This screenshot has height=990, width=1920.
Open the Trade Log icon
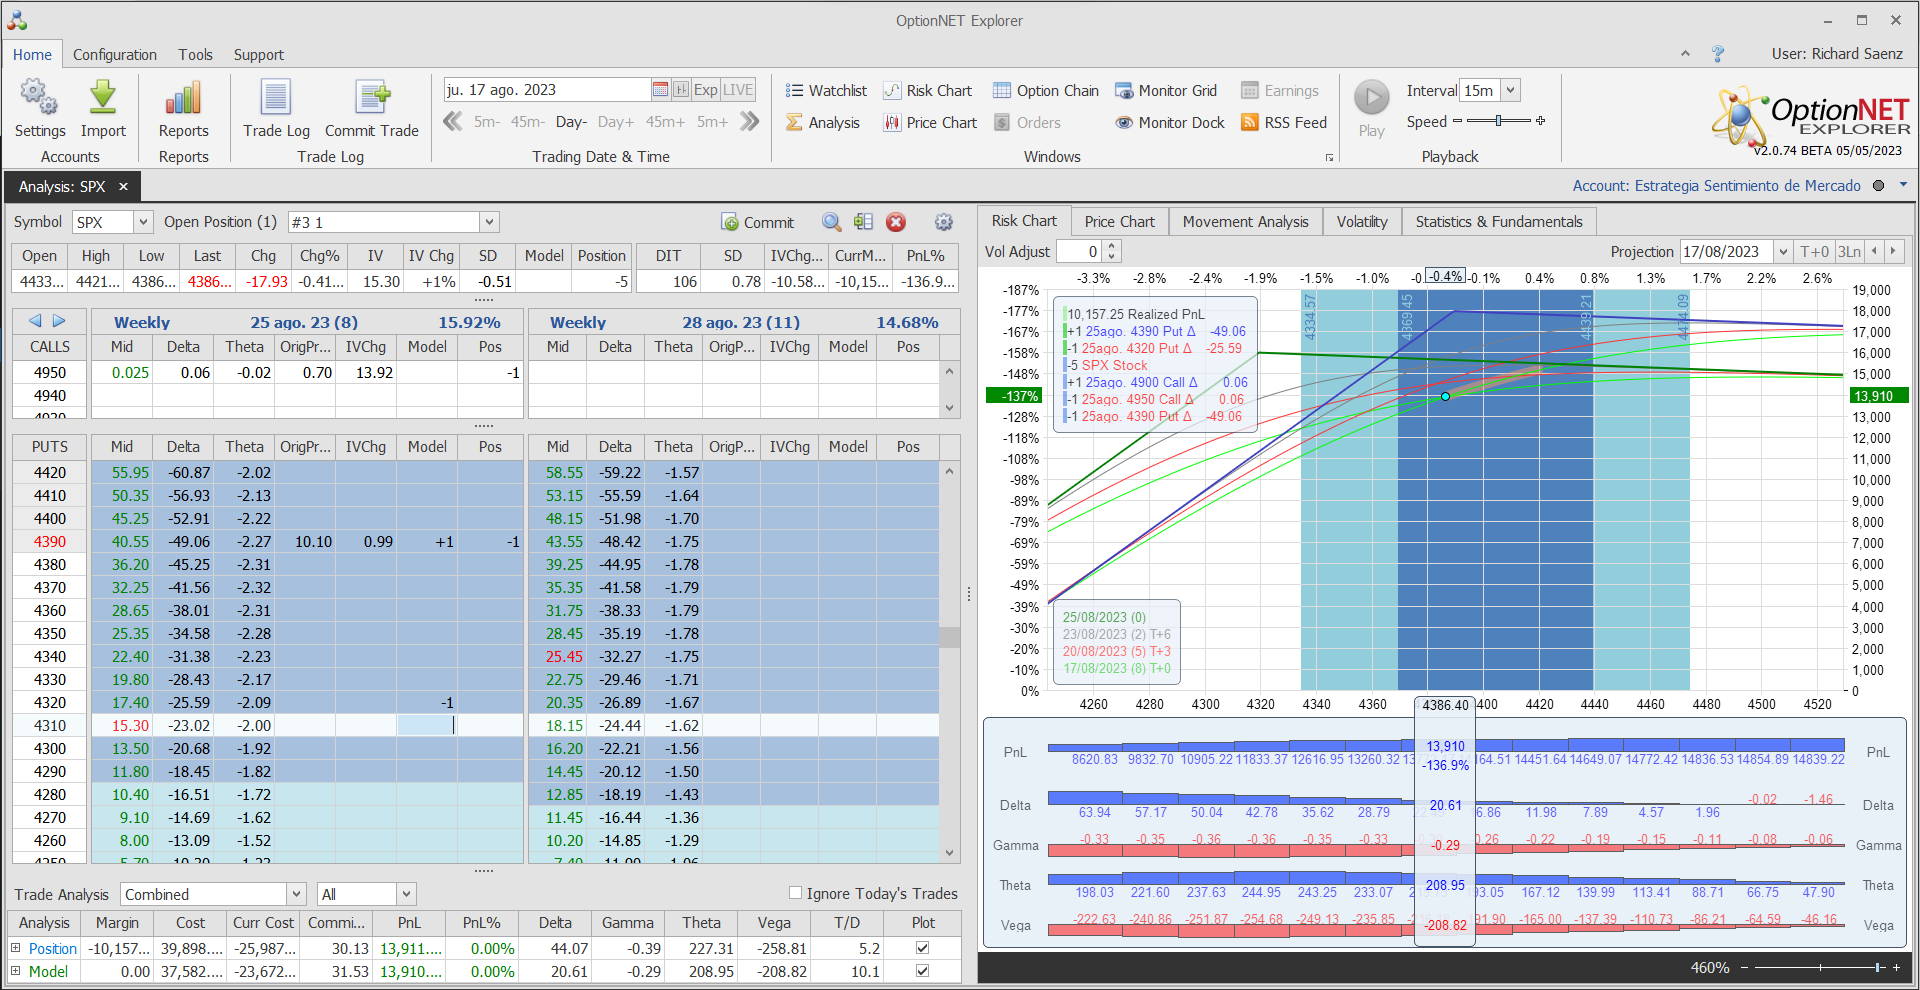point(276,98)
